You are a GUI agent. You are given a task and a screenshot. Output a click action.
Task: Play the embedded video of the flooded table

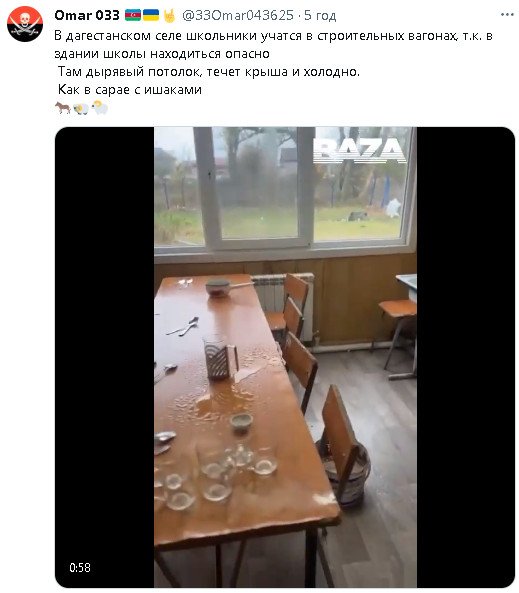click(x=285, y=357)
